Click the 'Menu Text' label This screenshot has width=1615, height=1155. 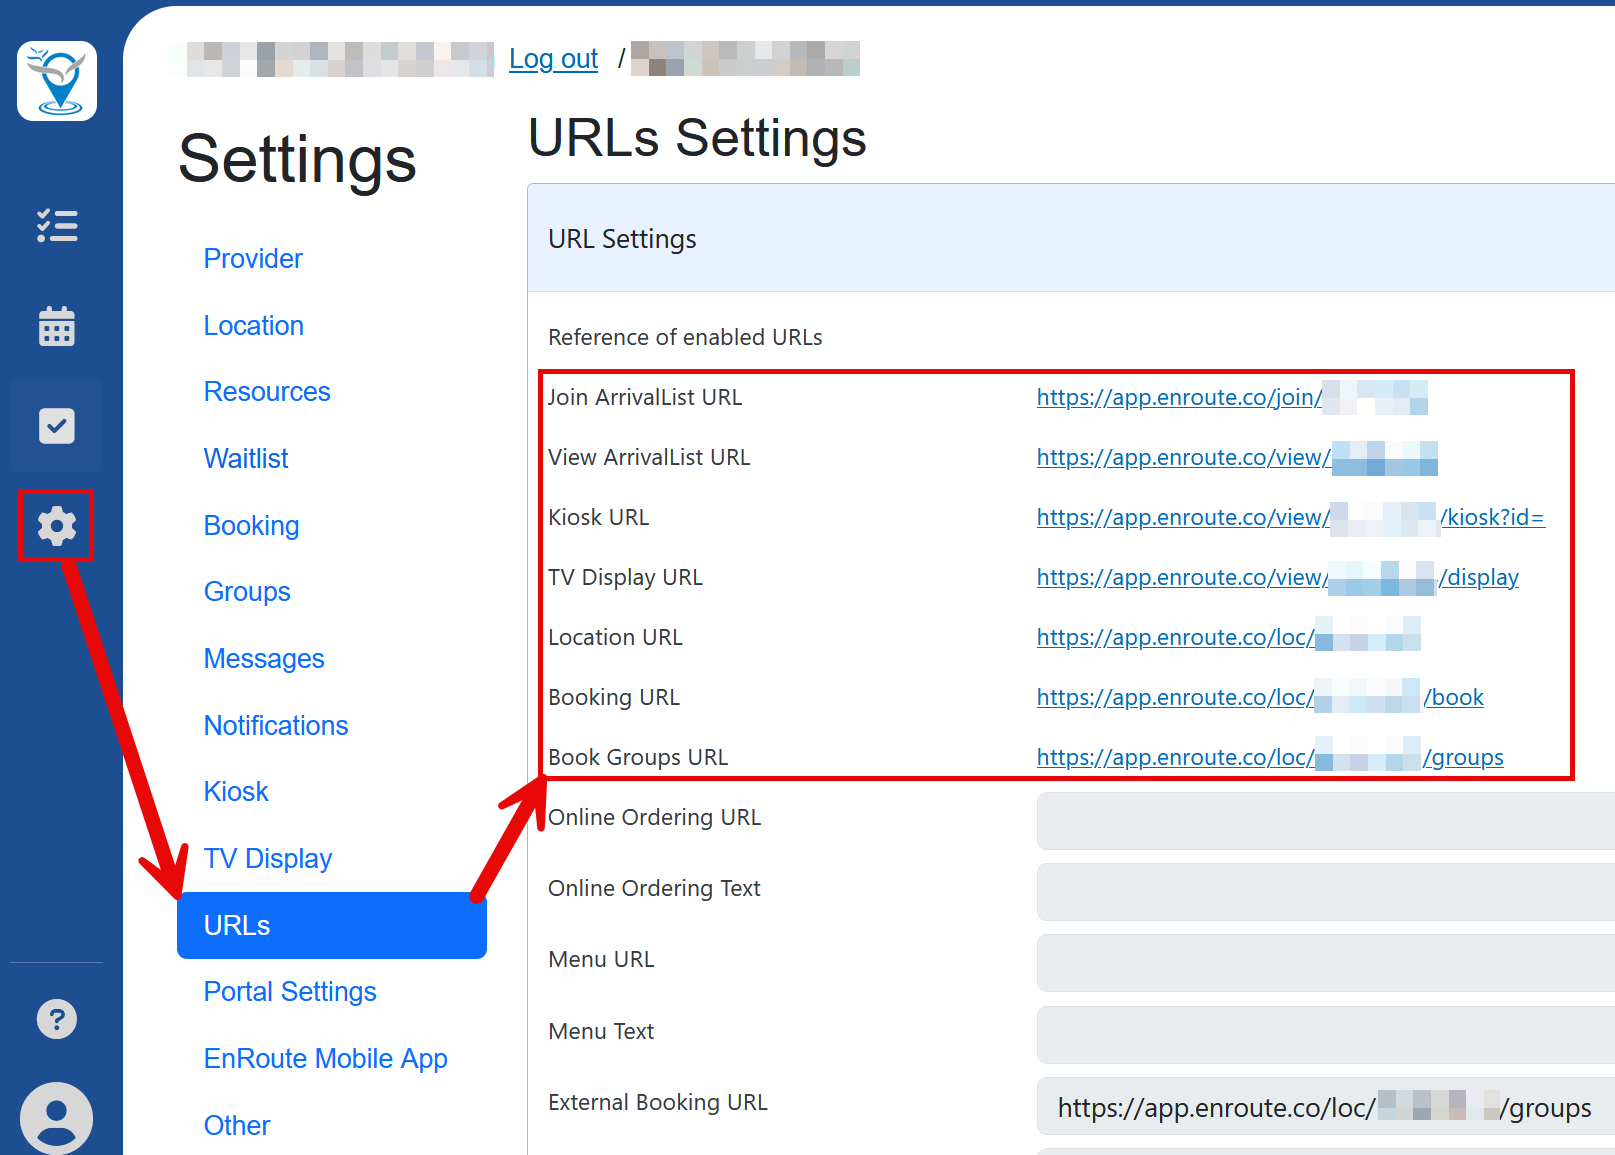(601, 1031)
